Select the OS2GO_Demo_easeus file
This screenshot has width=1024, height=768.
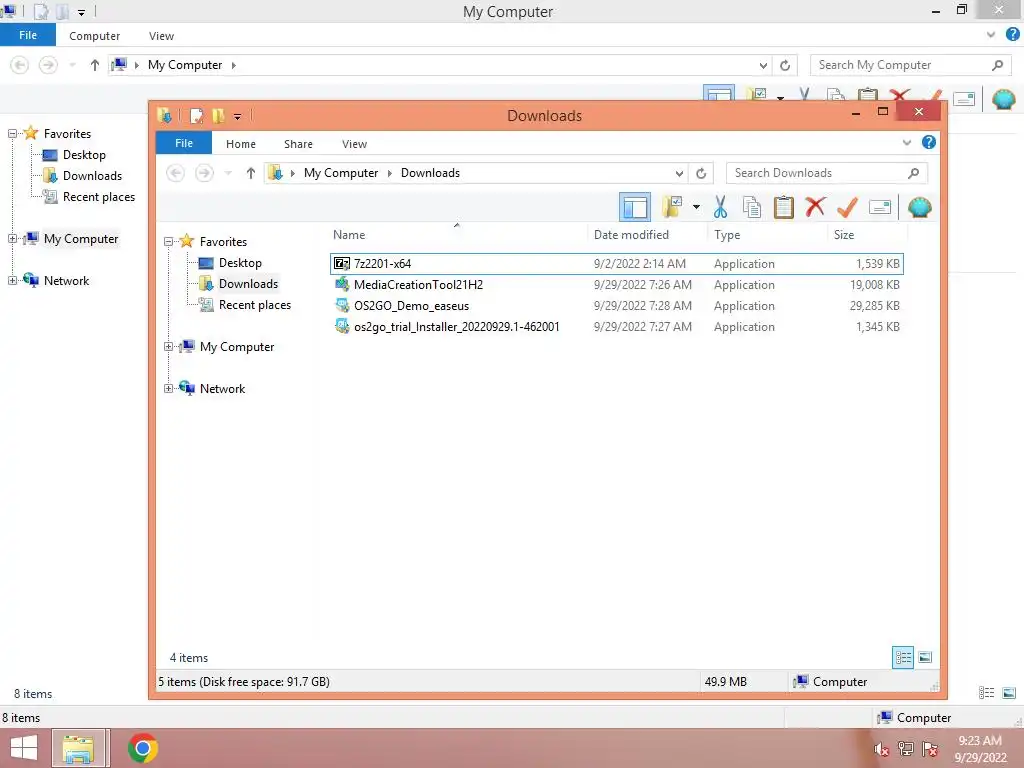point(616,306)
